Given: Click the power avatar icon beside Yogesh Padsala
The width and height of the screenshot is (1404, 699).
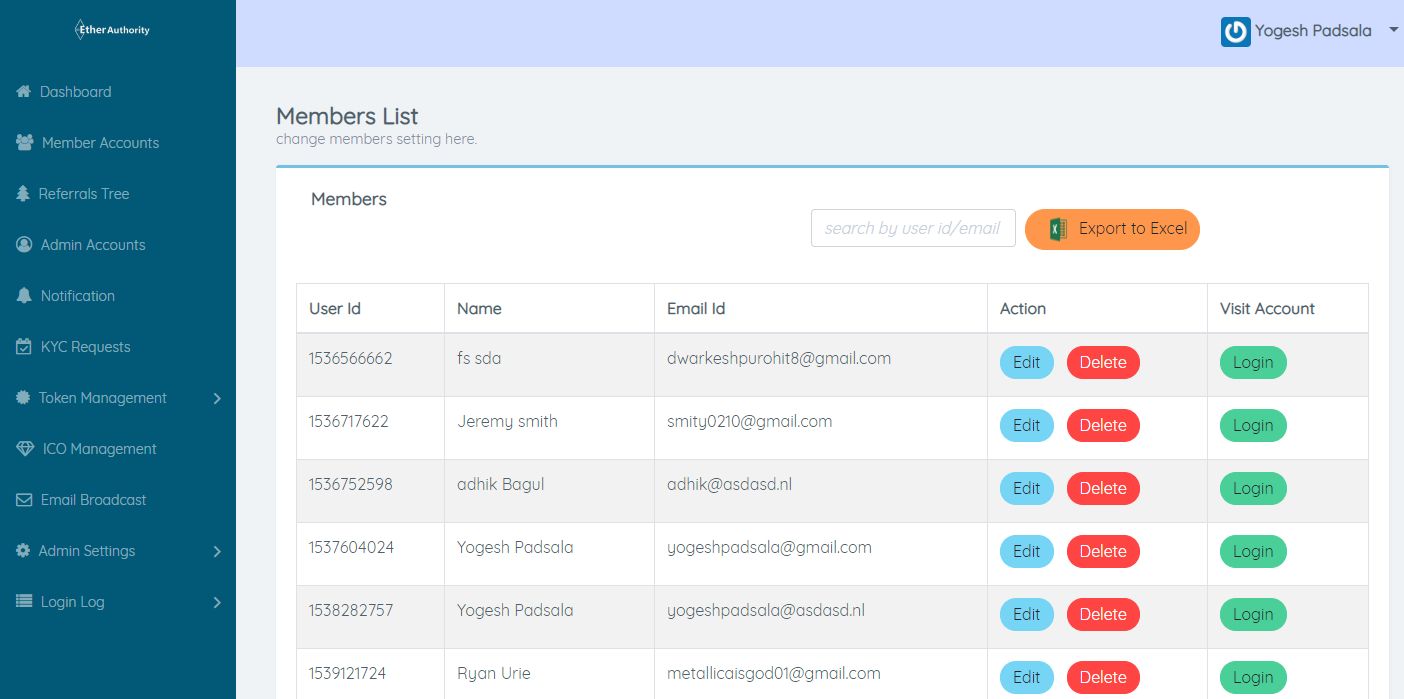Looking at the screenshot, I should pos(1235,32).
